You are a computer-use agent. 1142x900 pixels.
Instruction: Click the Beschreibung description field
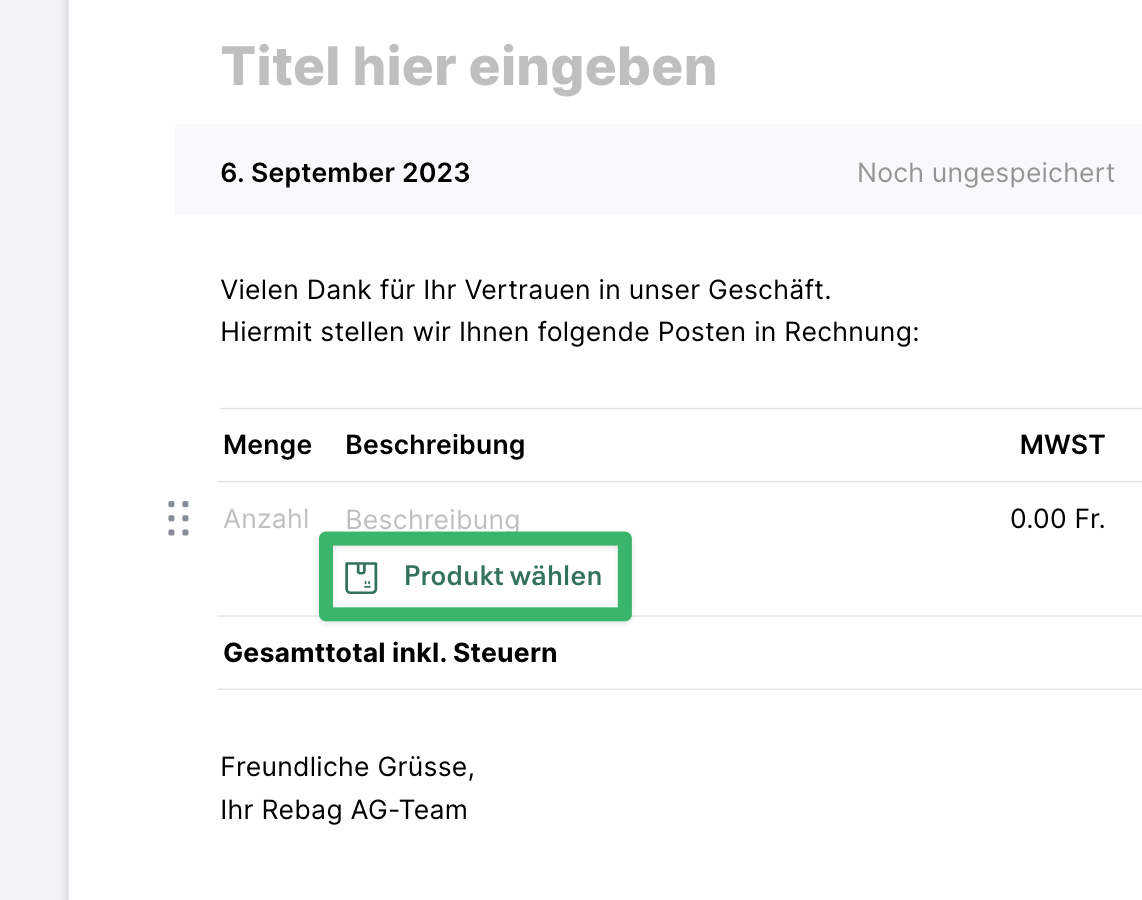(x=432, y=519)
